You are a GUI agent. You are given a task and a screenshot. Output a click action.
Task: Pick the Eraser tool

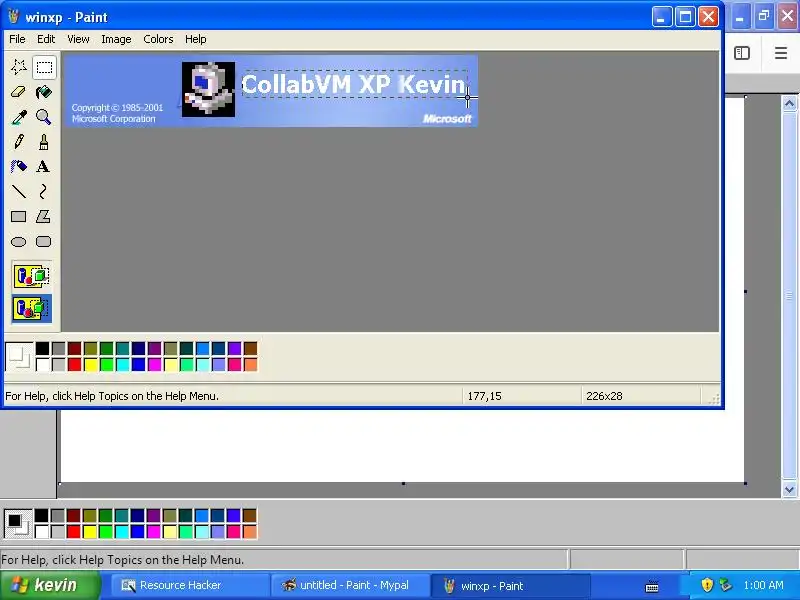[x=19, y=92]
